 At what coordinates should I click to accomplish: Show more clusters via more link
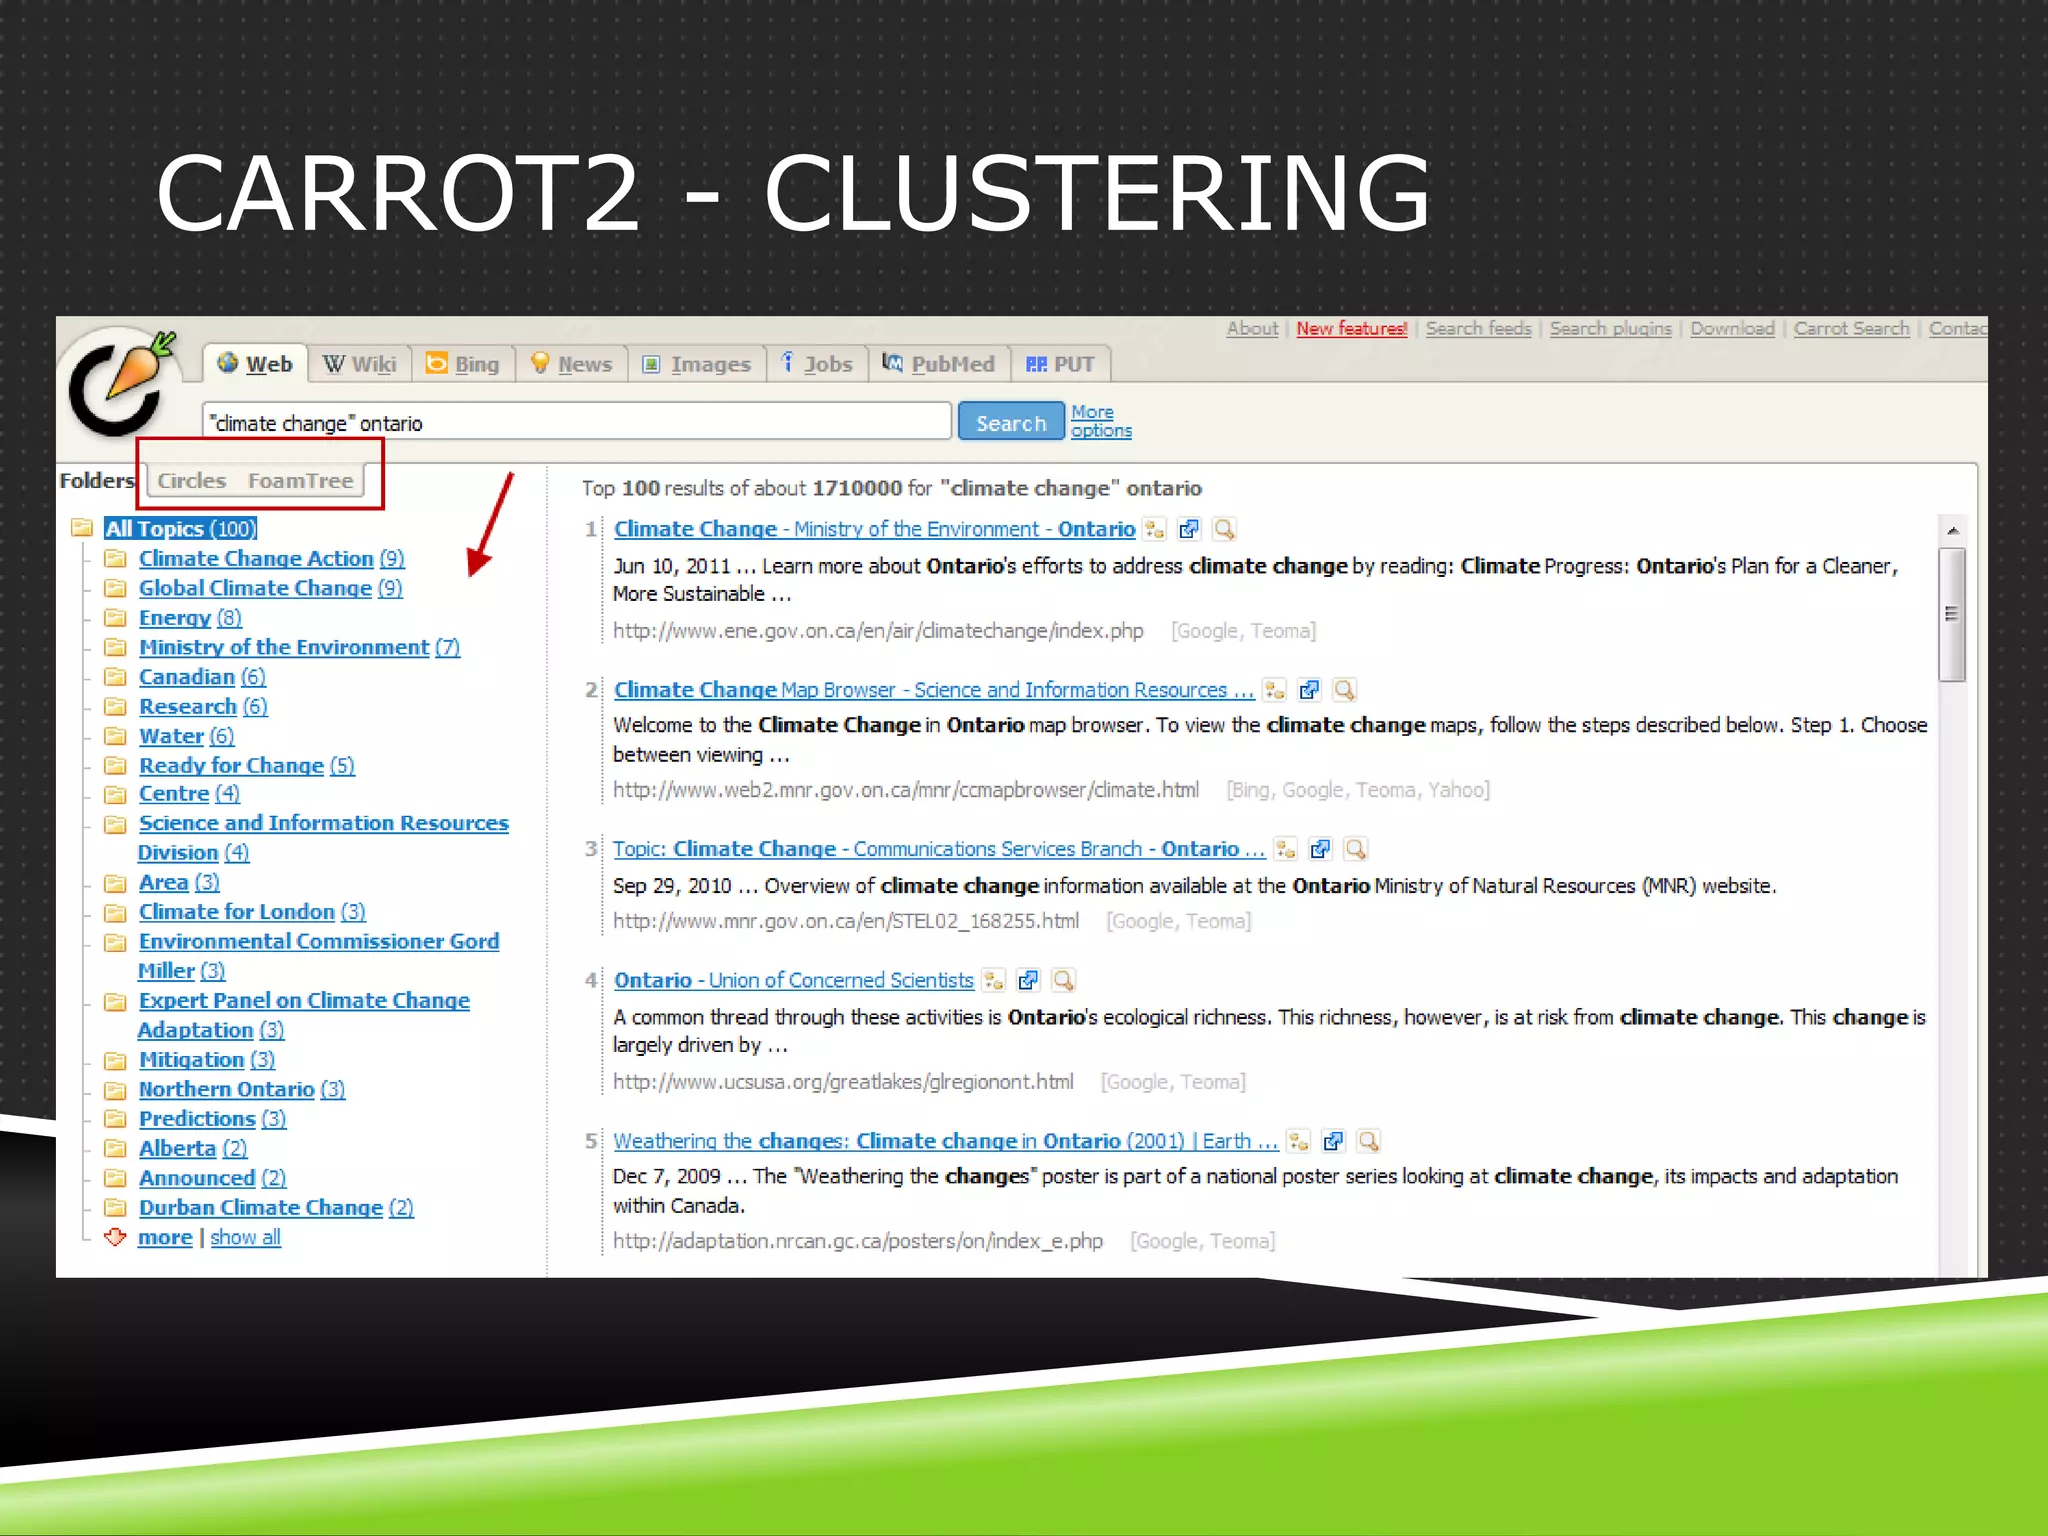(x=165, y=1237)
